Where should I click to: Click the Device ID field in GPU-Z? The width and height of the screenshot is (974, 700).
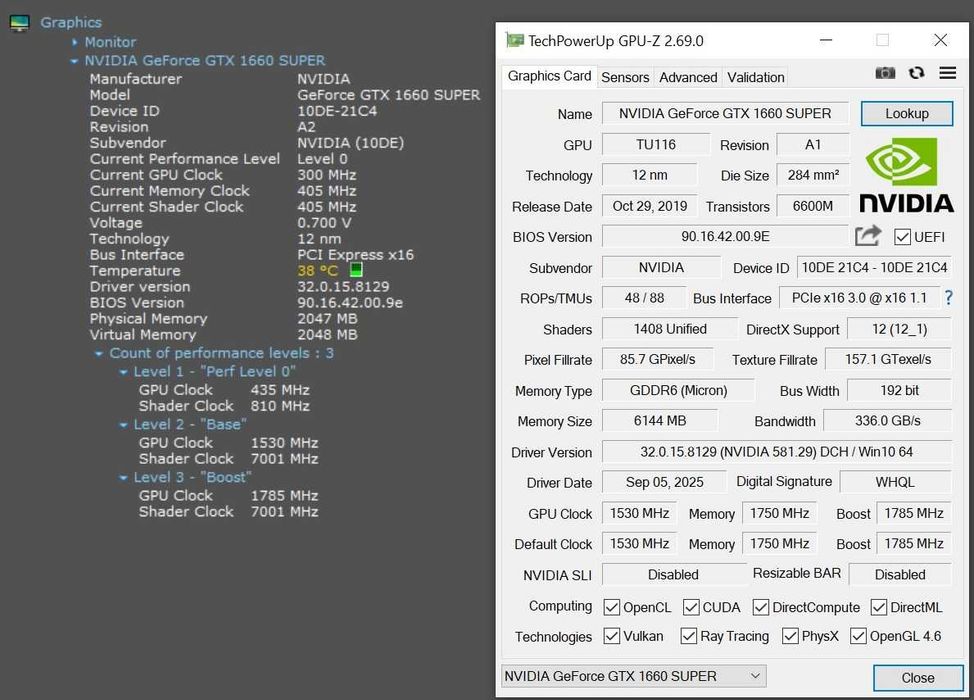click(x=874, y=268)
